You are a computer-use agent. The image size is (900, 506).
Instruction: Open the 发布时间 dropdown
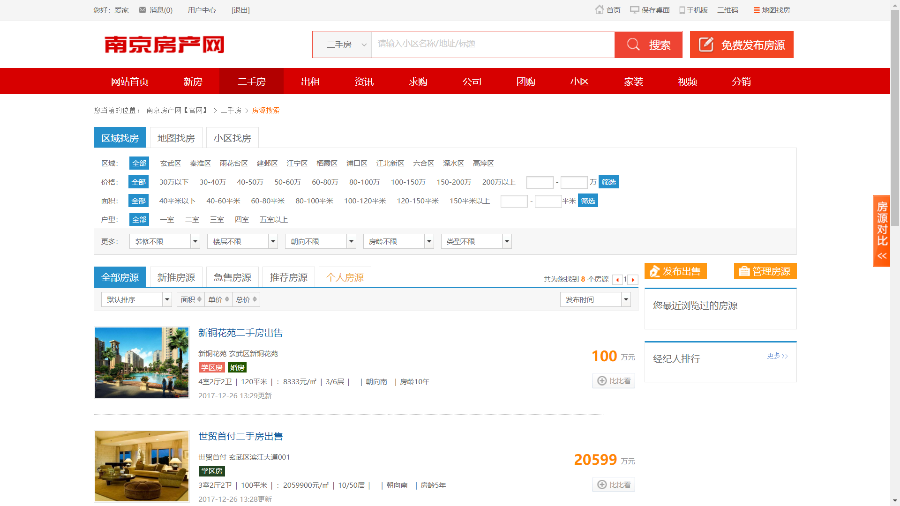(596, 299)
